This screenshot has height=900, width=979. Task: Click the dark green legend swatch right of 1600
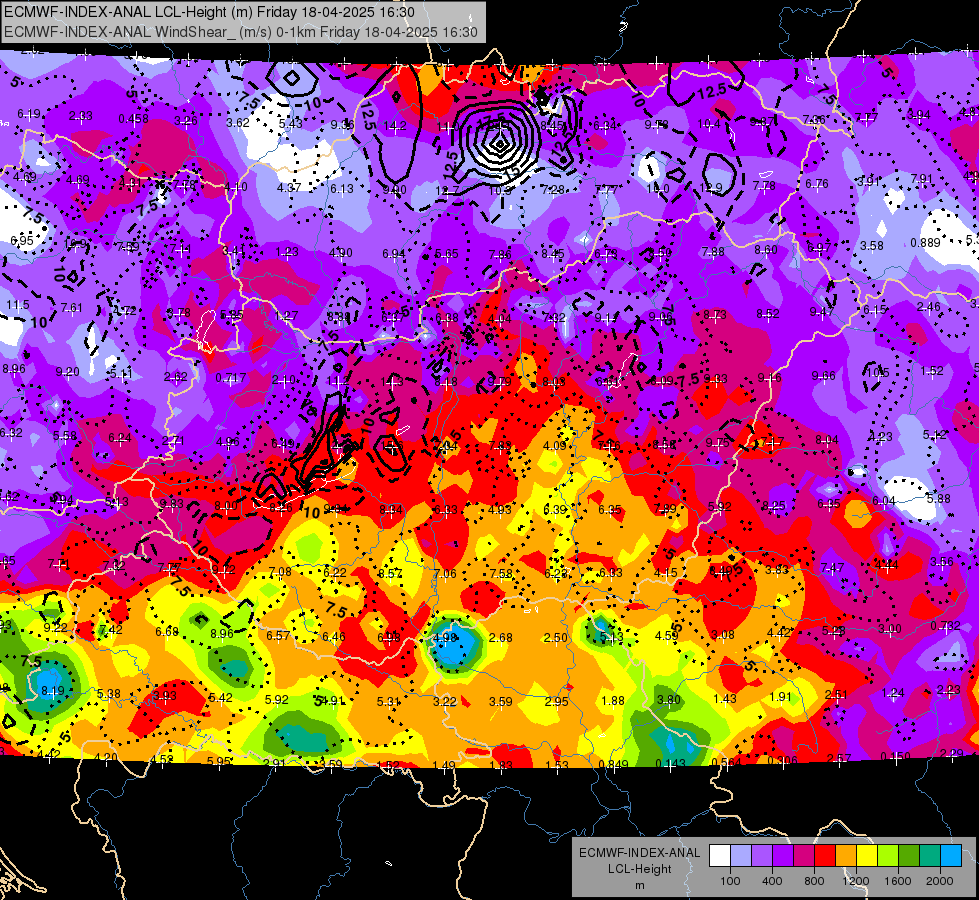tap(908, 856)
